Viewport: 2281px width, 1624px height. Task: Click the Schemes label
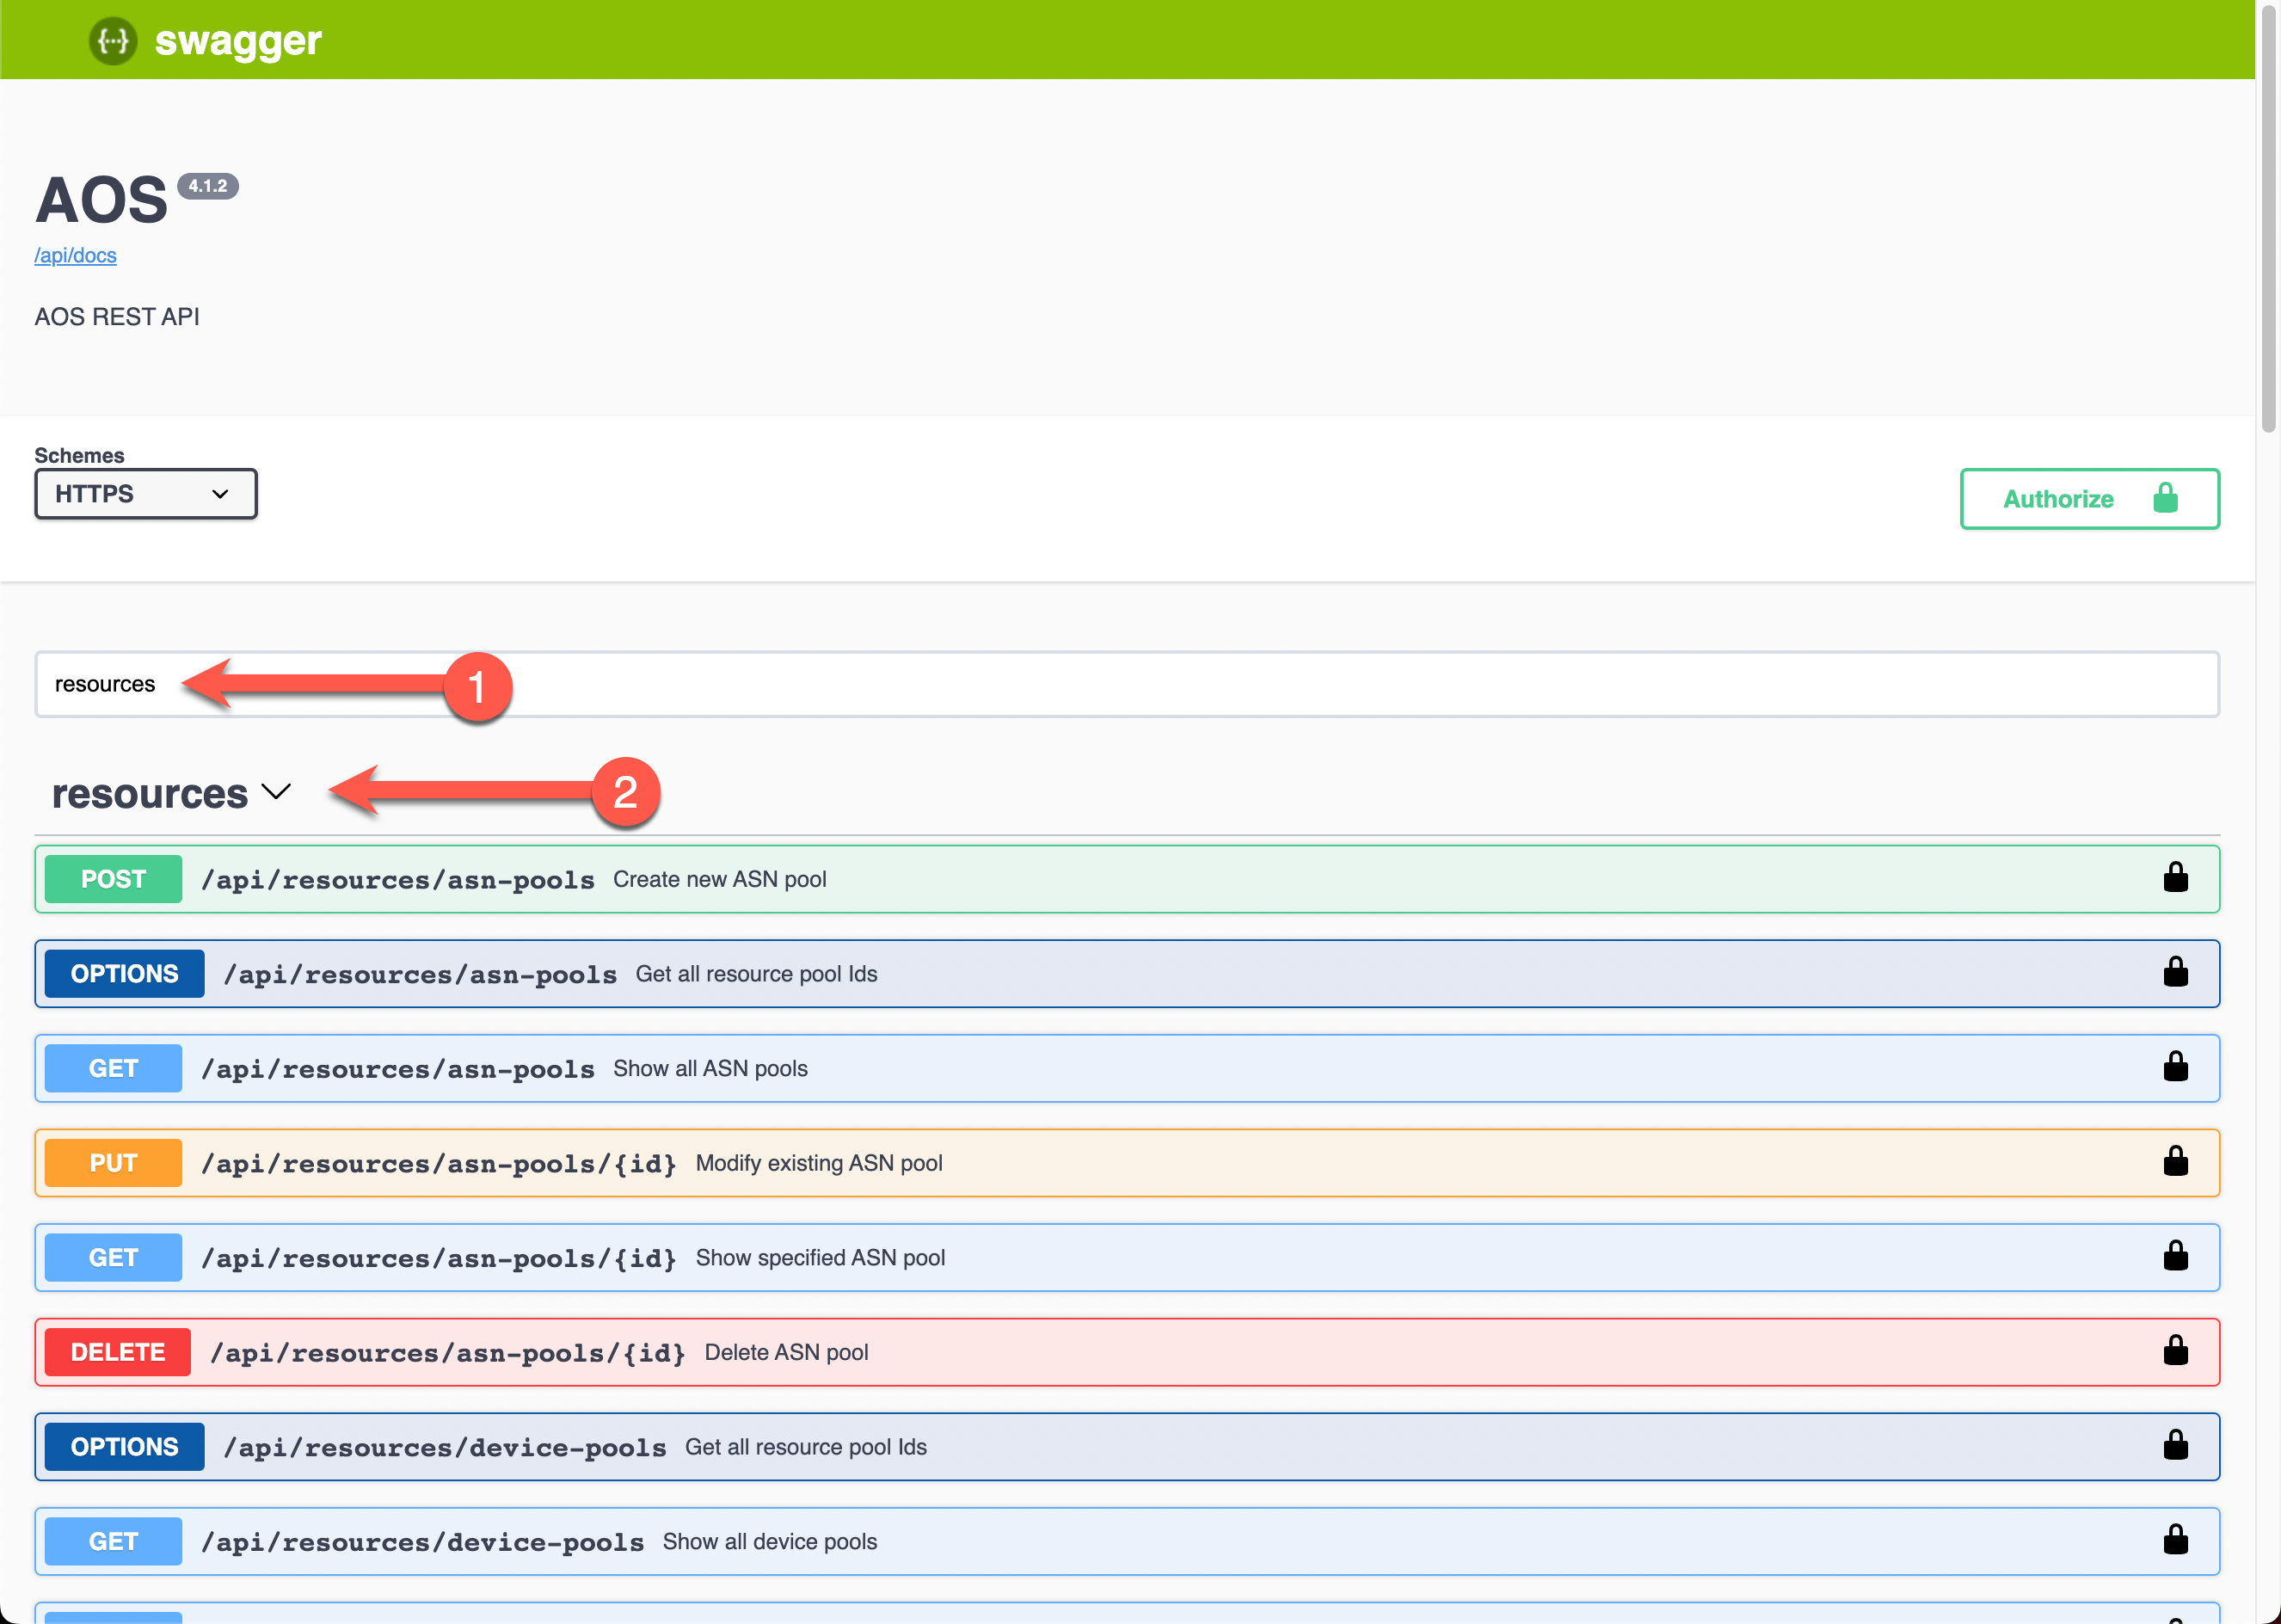point(79,455)
